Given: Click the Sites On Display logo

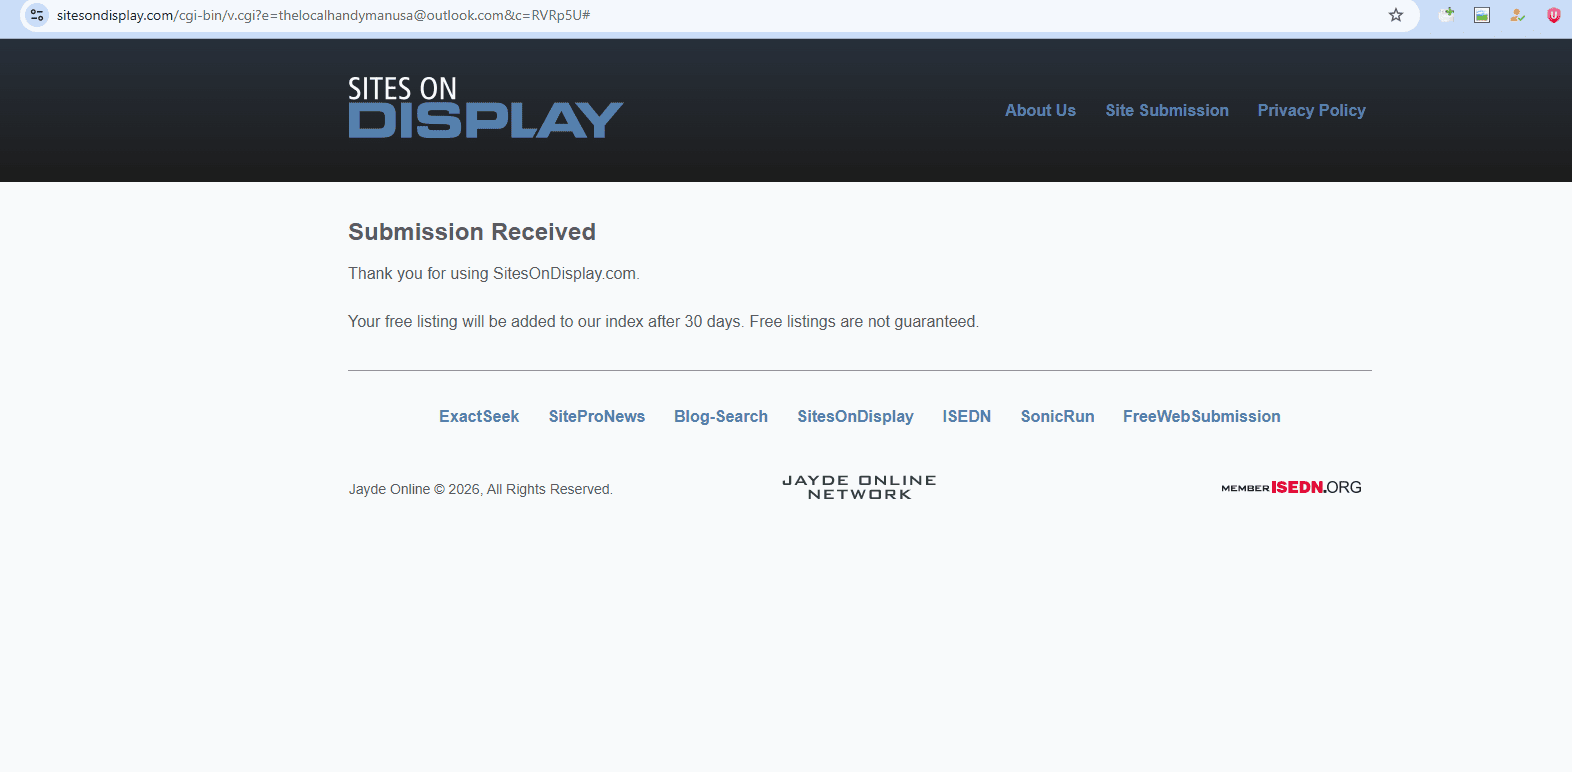Looking at the screenshot, I should (485, 108).
